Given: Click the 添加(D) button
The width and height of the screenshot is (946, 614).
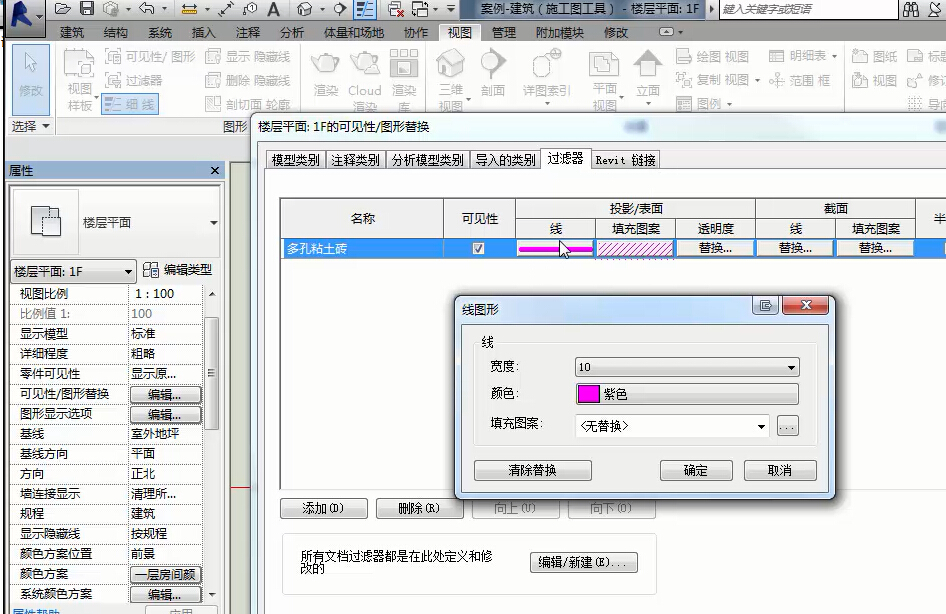Looking at the screenshot, I should click(323, 508).
